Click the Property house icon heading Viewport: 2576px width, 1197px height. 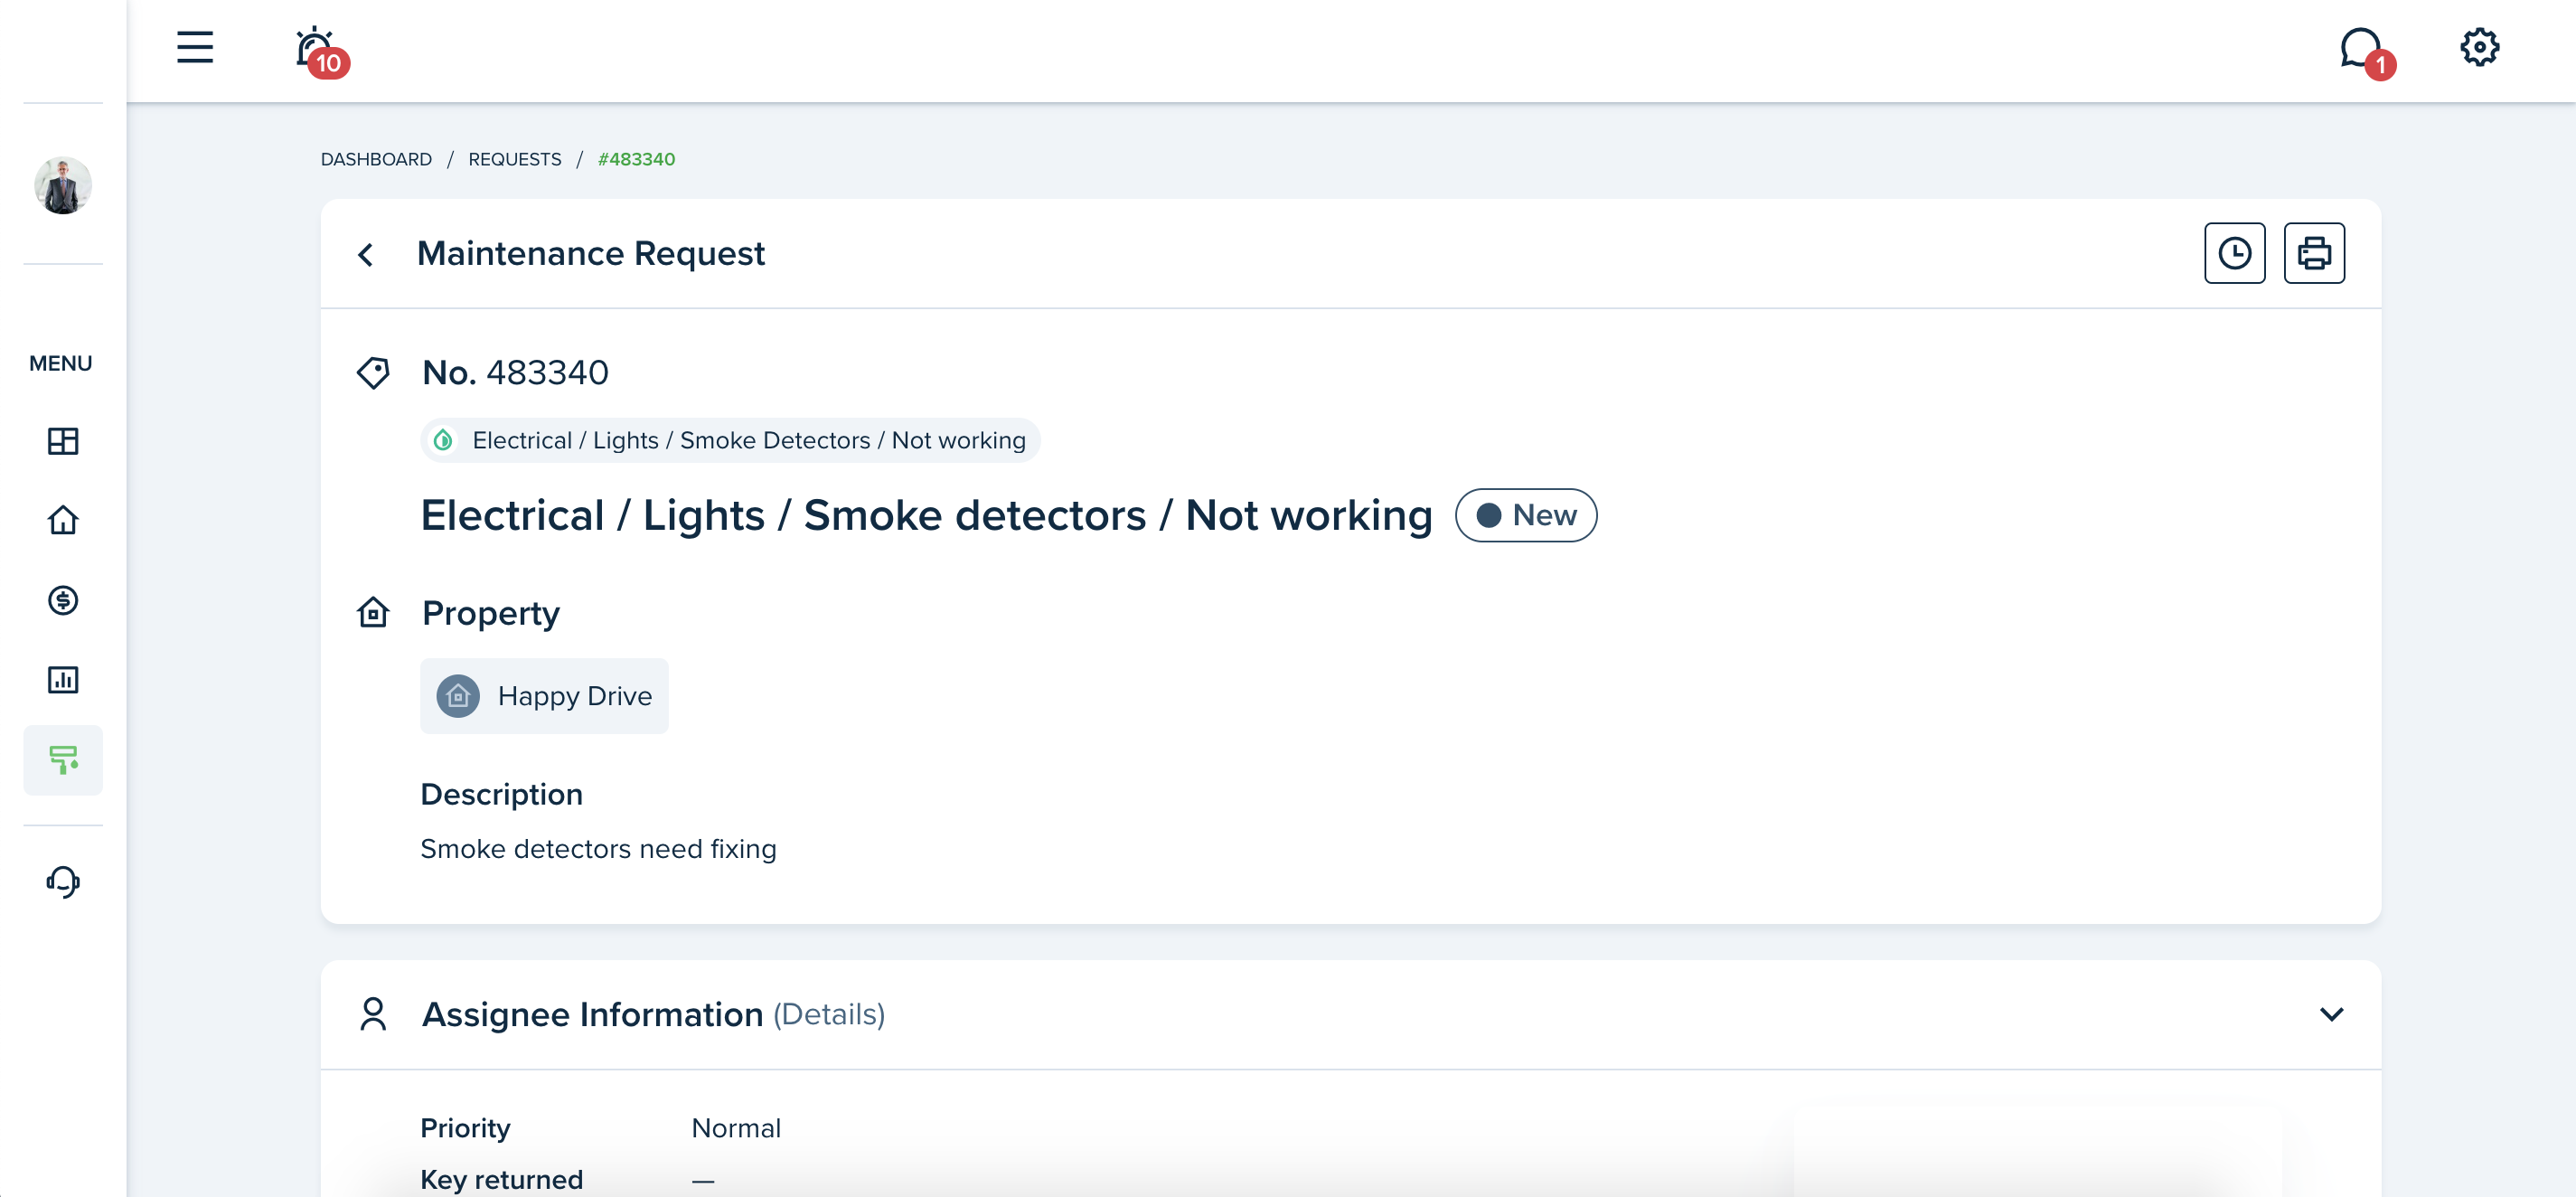373,612
